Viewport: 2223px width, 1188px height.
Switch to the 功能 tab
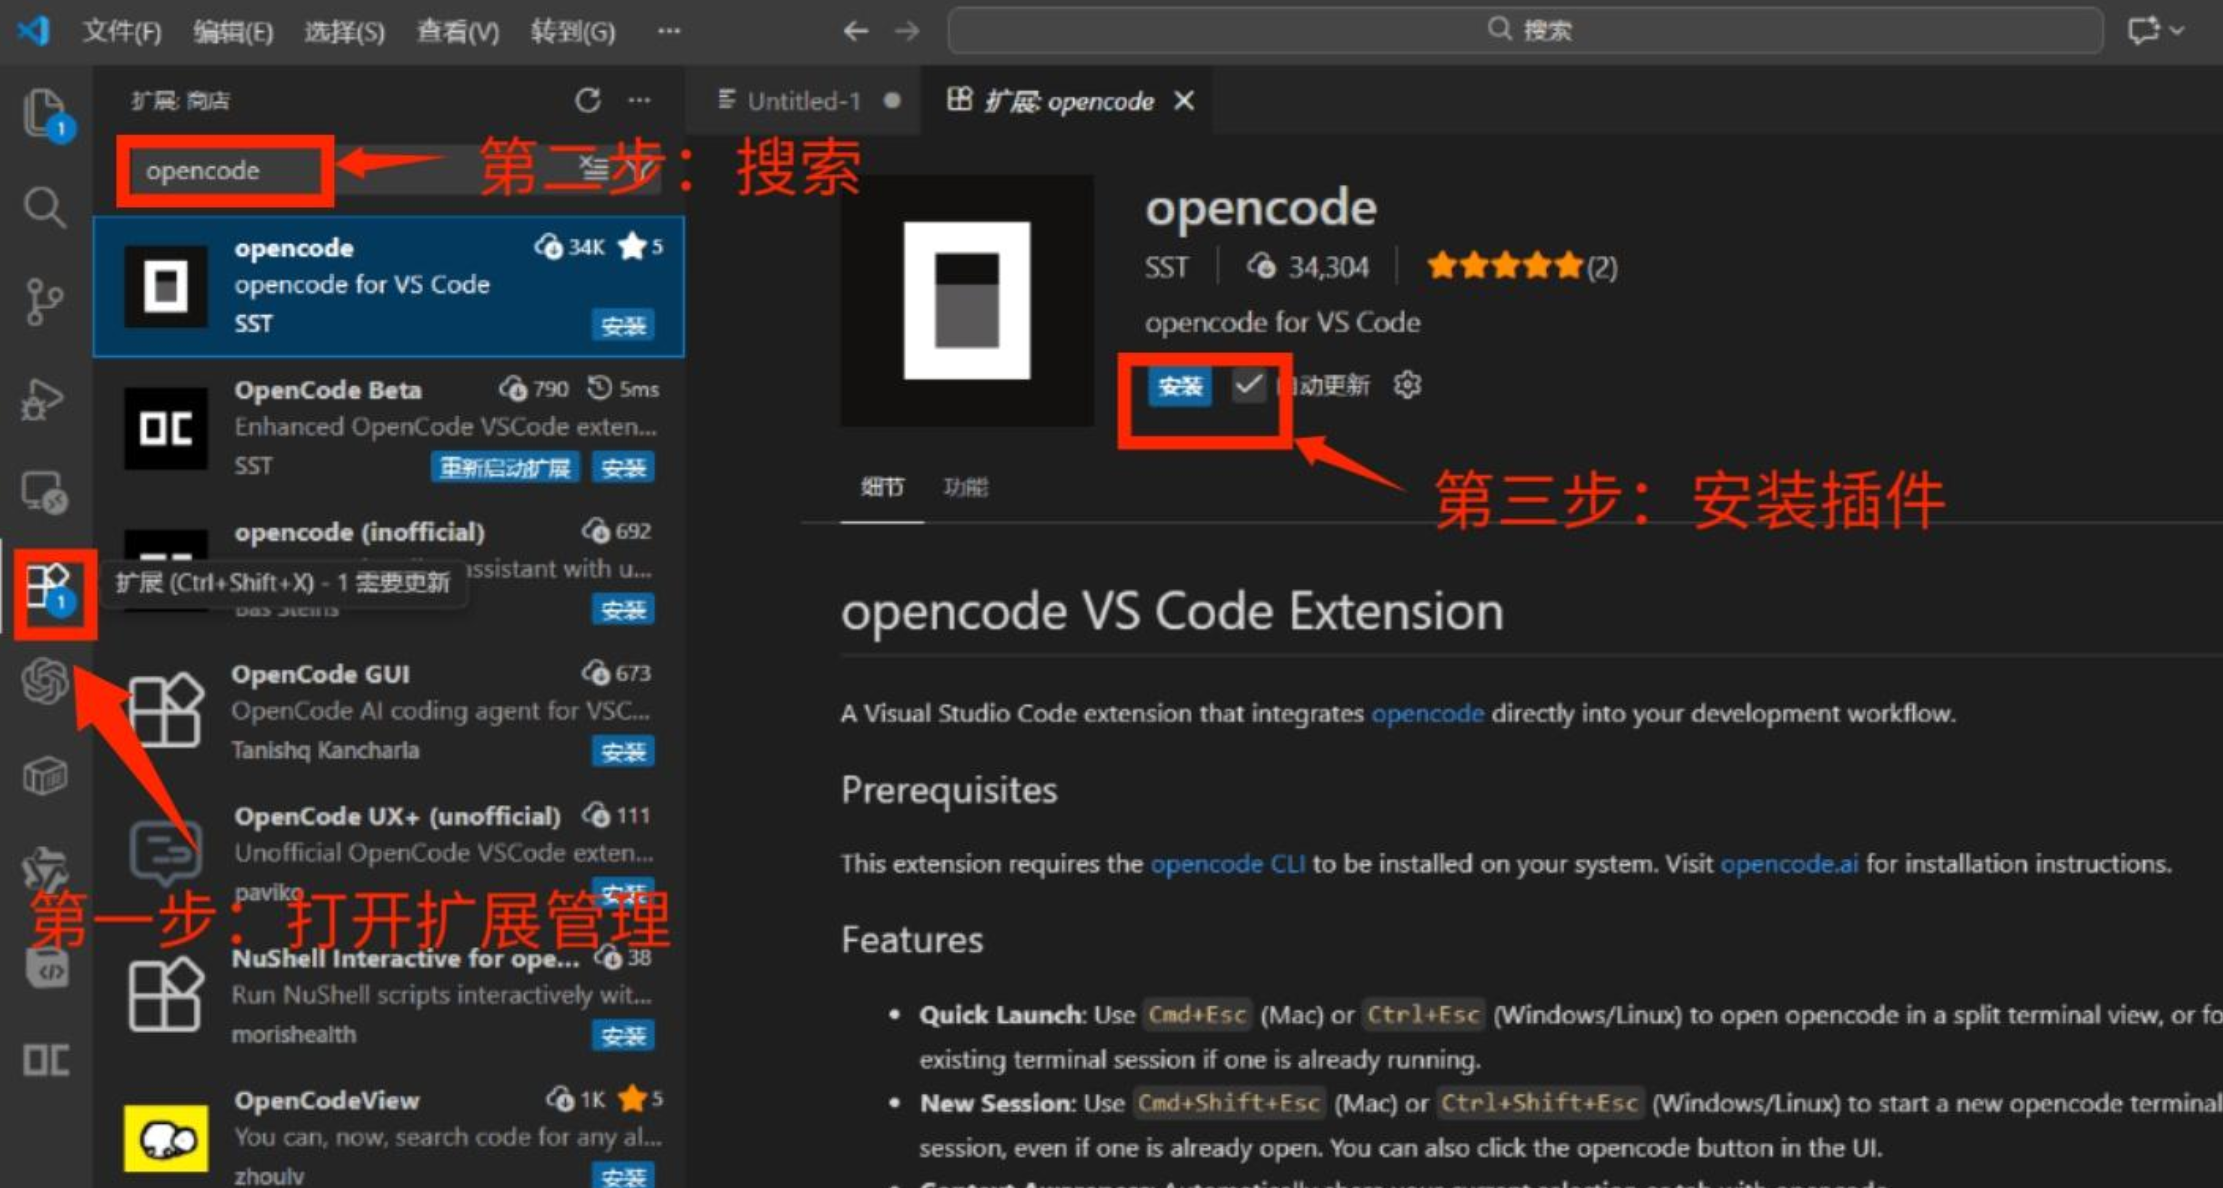[965, 487]
